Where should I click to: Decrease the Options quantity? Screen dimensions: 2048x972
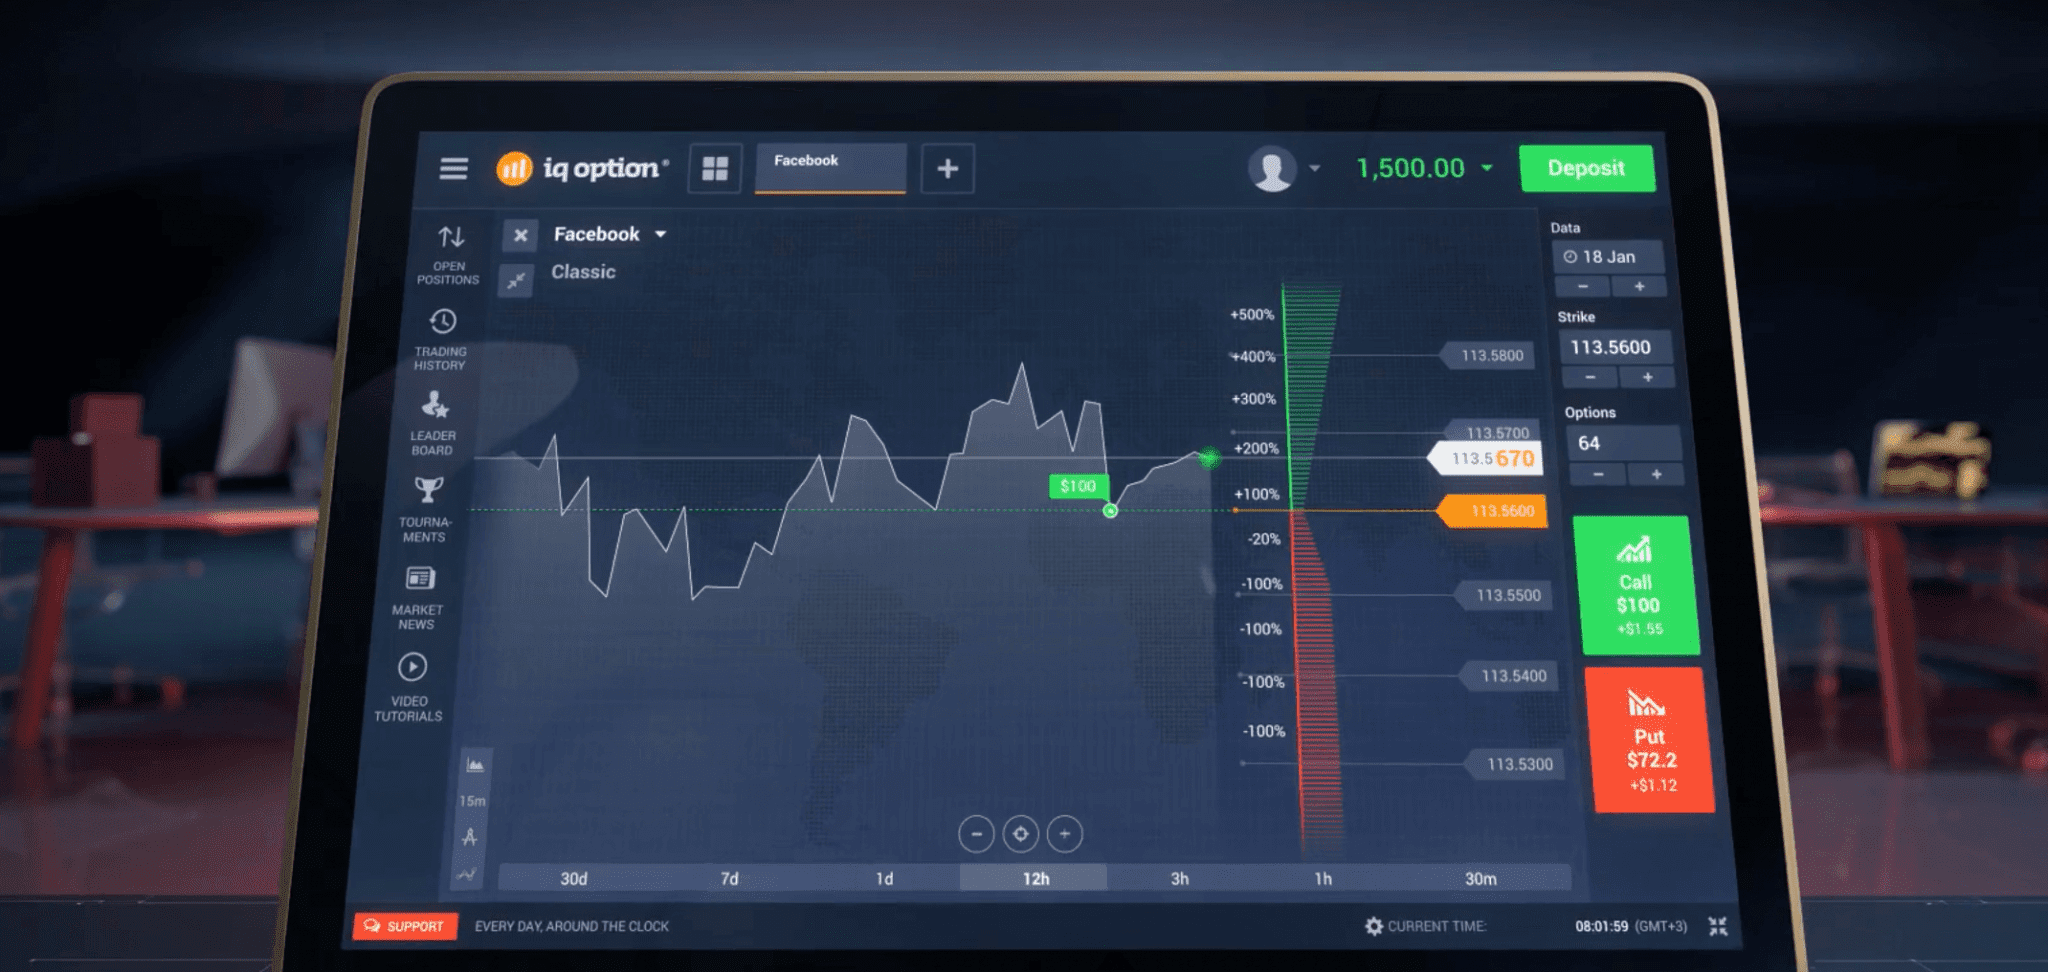[x=1597, y=474]
